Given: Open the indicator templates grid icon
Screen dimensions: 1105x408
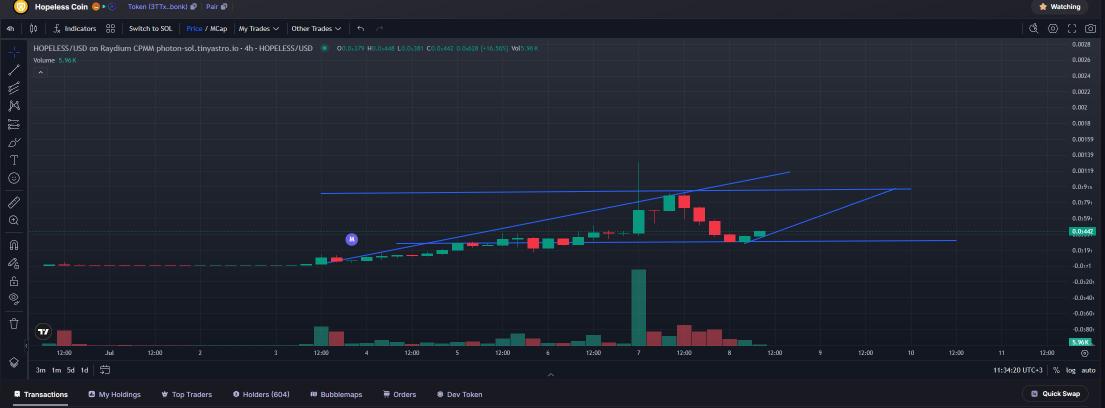Looking at the screenshot, I should 111,29.
